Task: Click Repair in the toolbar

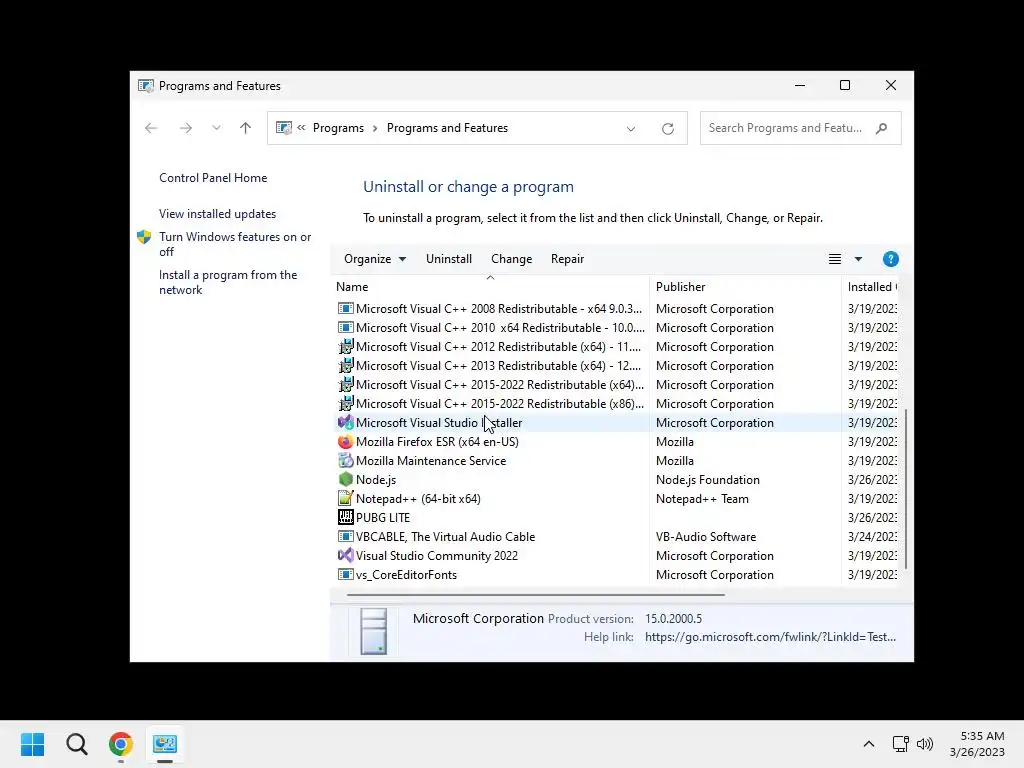Action: pyautogui.click(x=568, y=259)
